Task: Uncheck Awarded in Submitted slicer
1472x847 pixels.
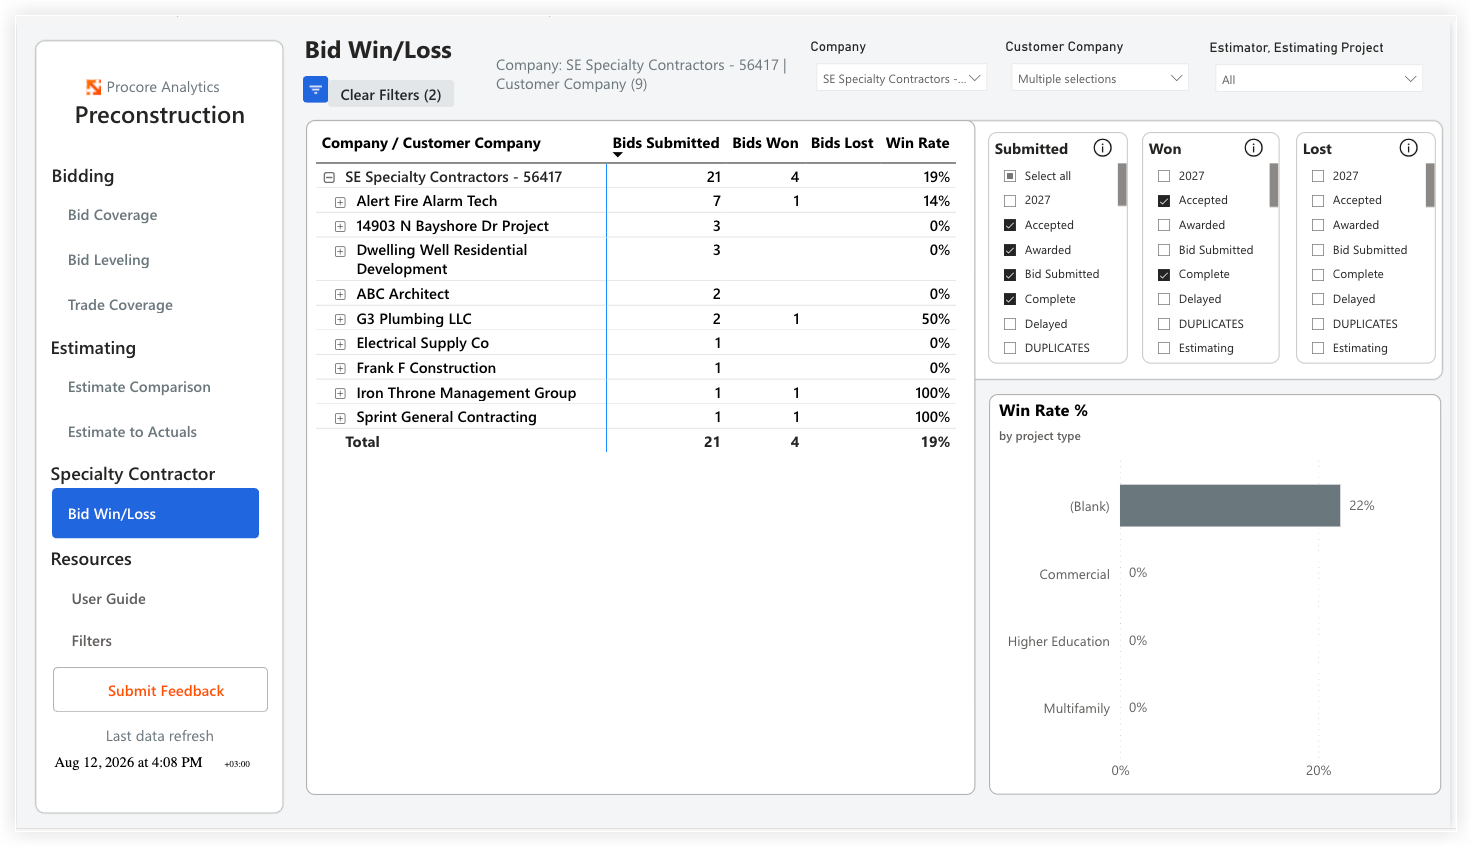Action: [x=1010, y=250]
